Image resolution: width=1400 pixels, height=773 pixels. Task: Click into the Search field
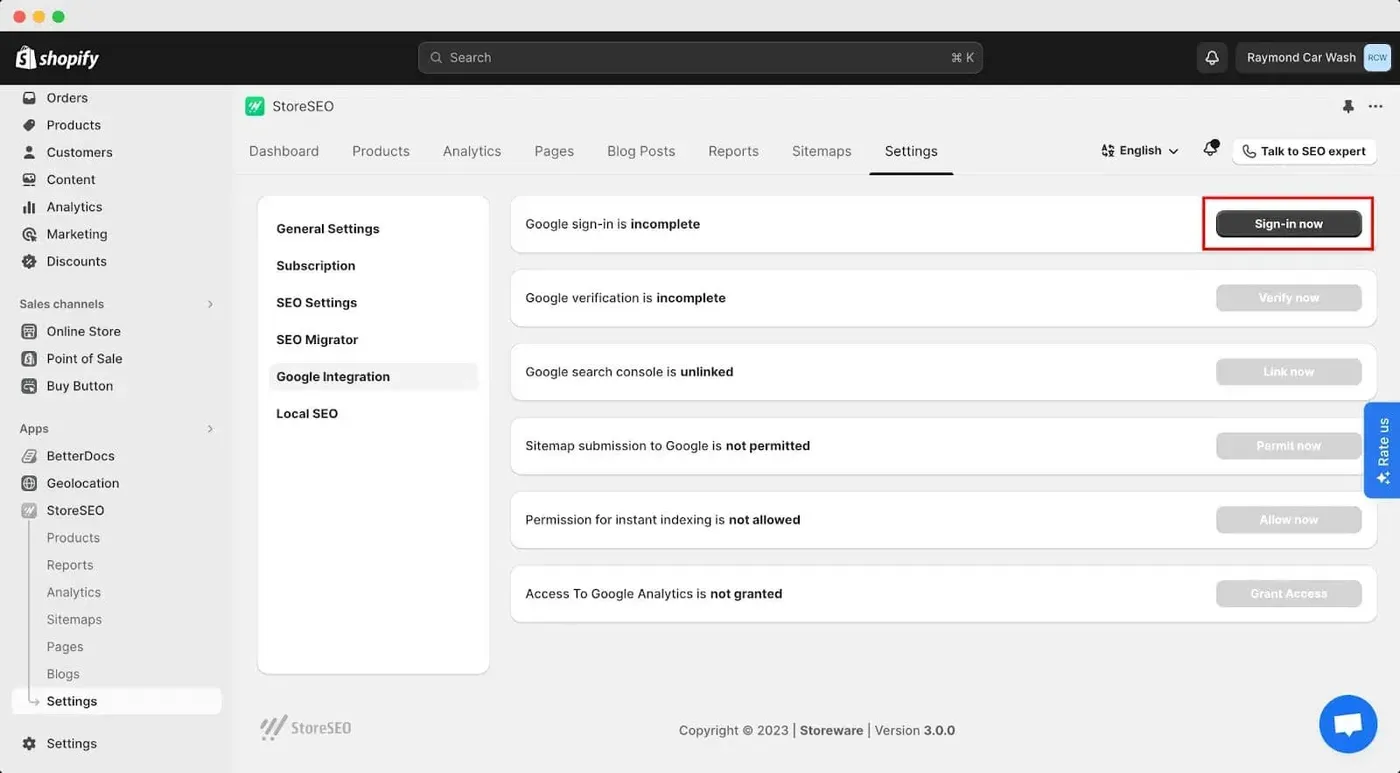click(700, 58)
